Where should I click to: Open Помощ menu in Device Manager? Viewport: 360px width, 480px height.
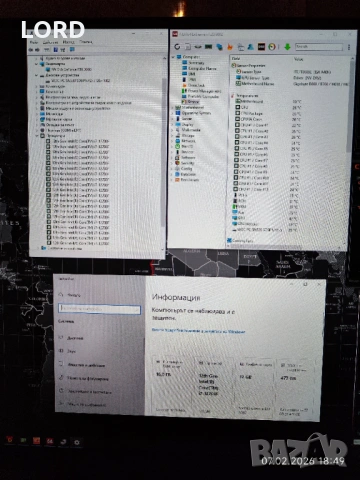pyautogui.click(x=86, y=42)
